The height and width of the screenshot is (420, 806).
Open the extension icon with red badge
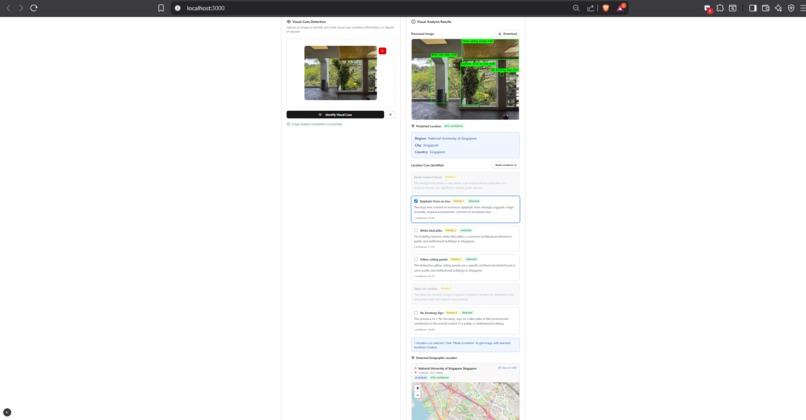(x=708, y=9)
